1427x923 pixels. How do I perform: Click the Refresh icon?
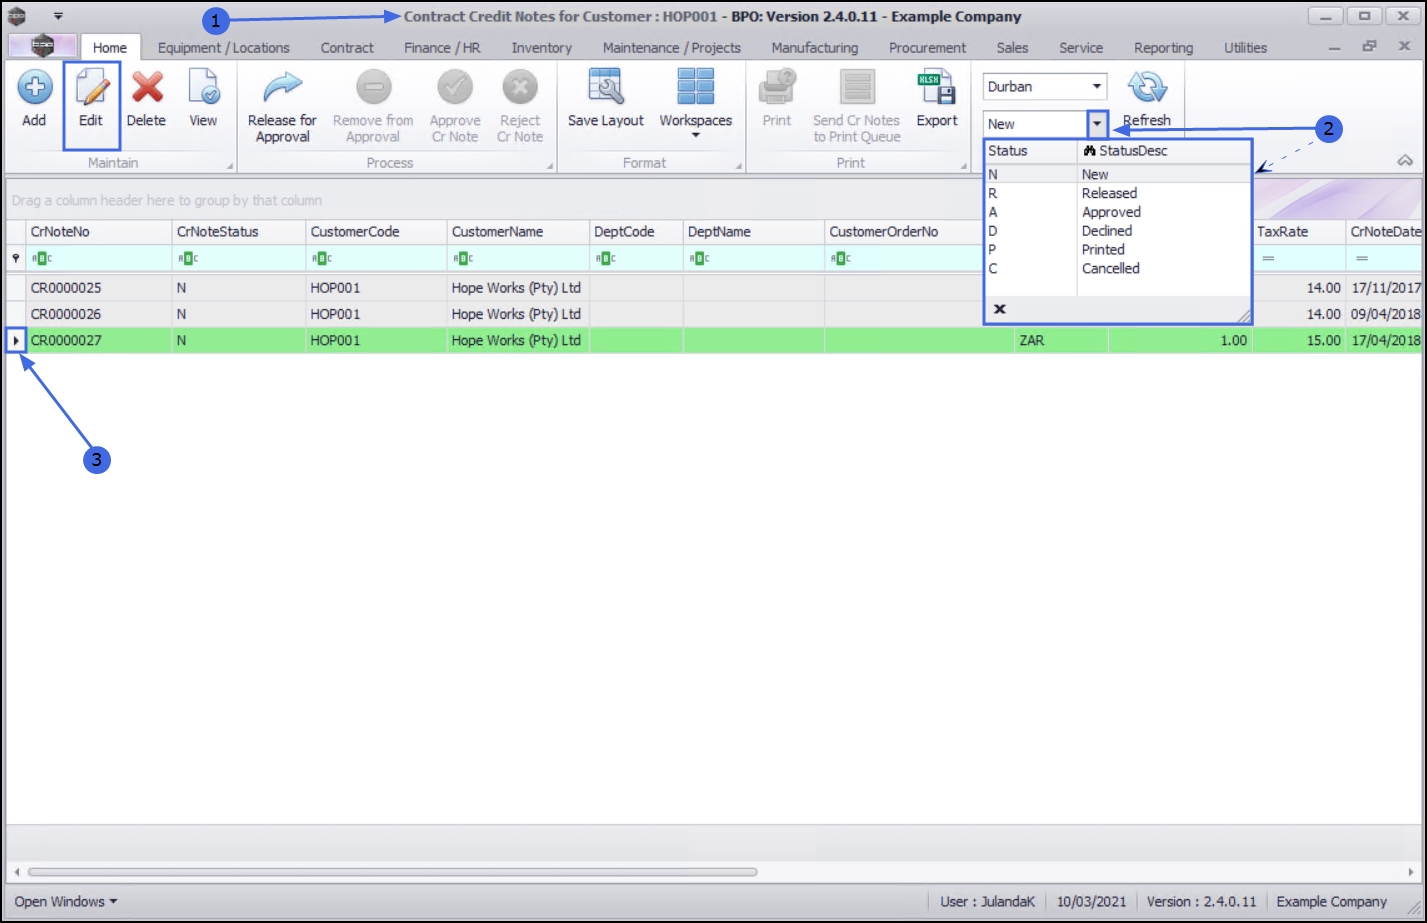tap(1147, 88)
